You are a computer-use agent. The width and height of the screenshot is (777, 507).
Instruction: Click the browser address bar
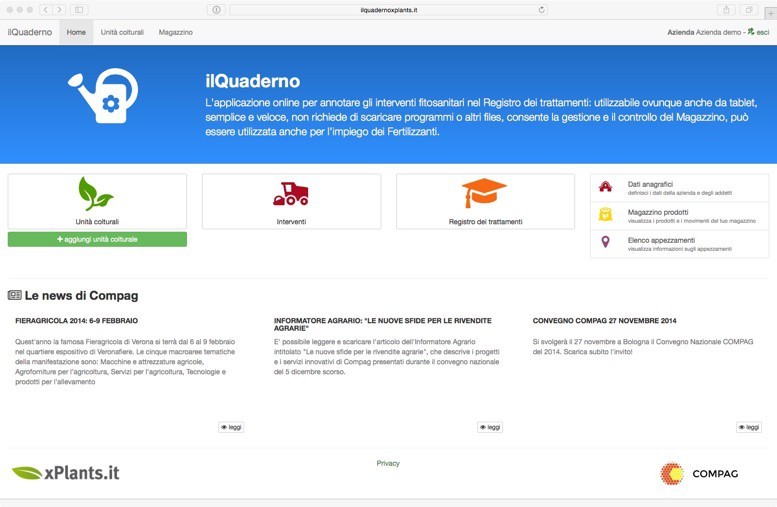pos(388,10)
